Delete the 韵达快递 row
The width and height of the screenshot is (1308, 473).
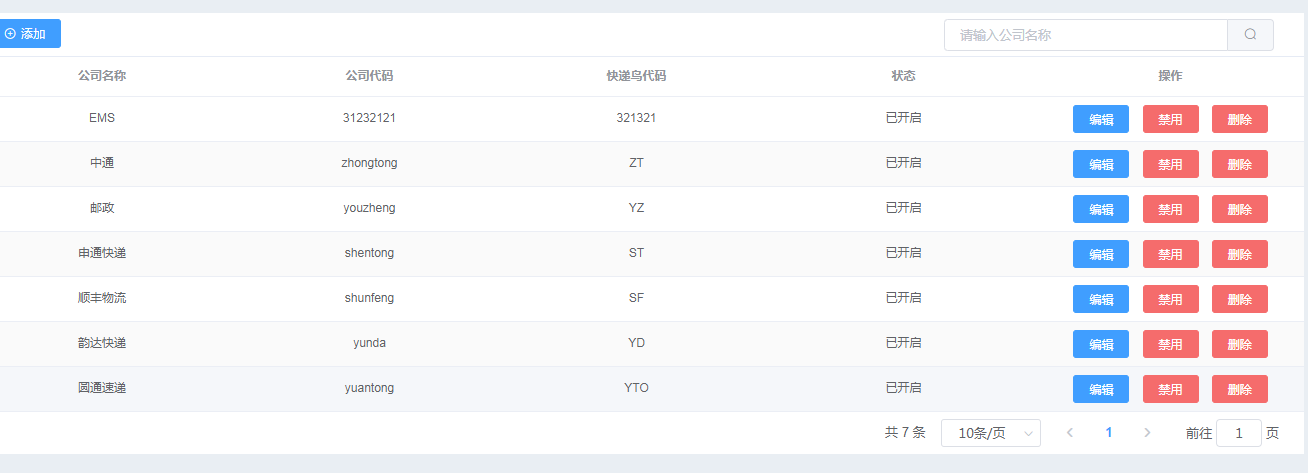1240,344
